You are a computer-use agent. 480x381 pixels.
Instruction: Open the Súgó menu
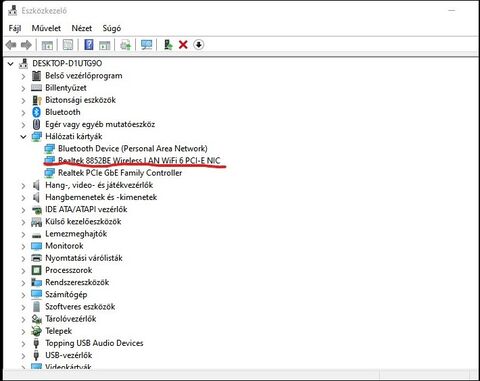click(x=112, y=28)
